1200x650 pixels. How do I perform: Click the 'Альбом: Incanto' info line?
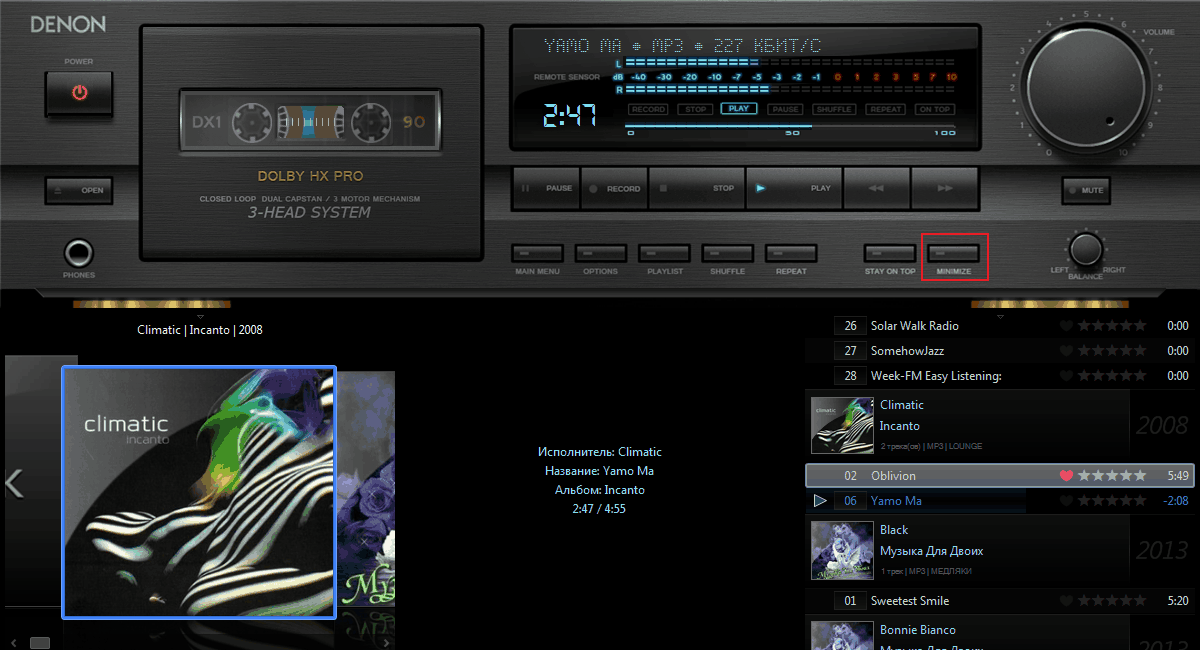600,490
